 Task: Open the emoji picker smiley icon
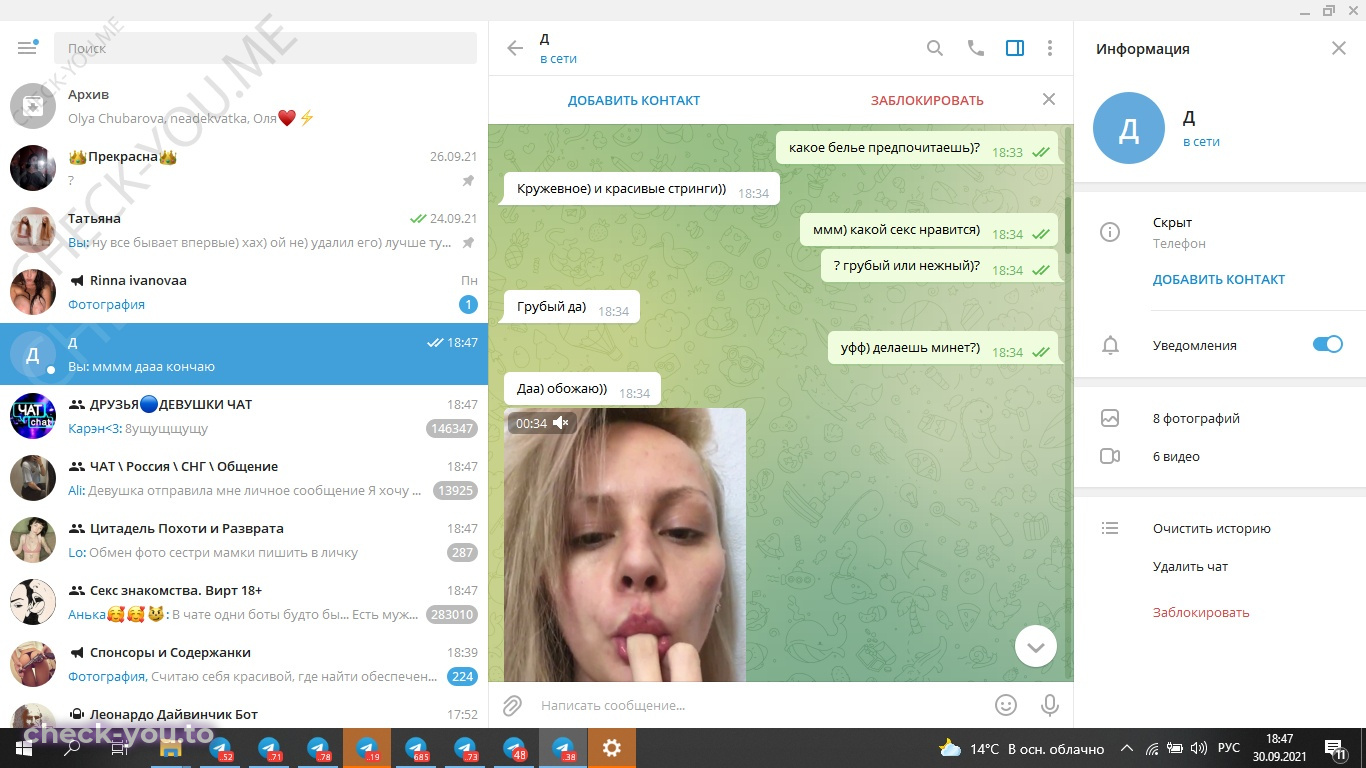point(1006,705)
